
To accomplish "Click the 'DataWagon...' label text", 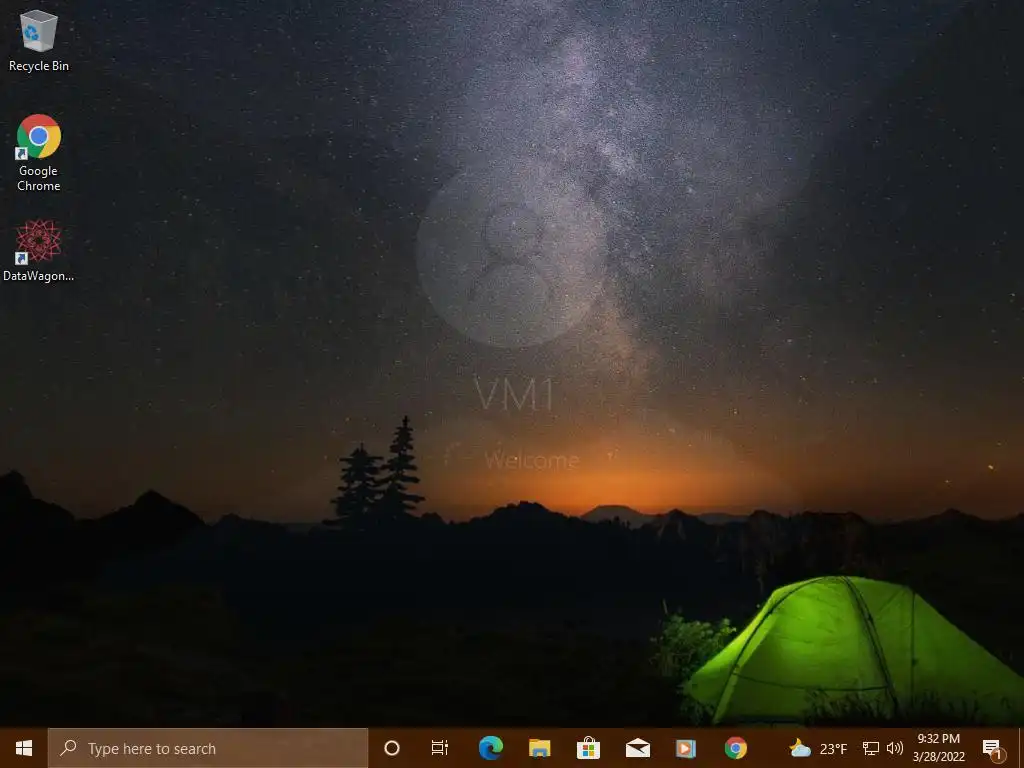I will (39, 276).
